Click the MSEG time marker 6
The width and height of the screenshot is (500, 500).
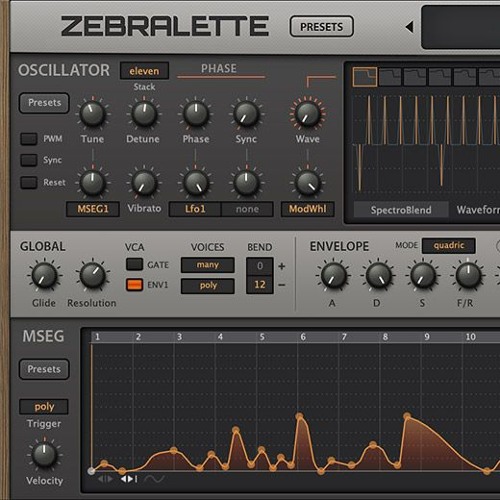click(x=303, y=337)
